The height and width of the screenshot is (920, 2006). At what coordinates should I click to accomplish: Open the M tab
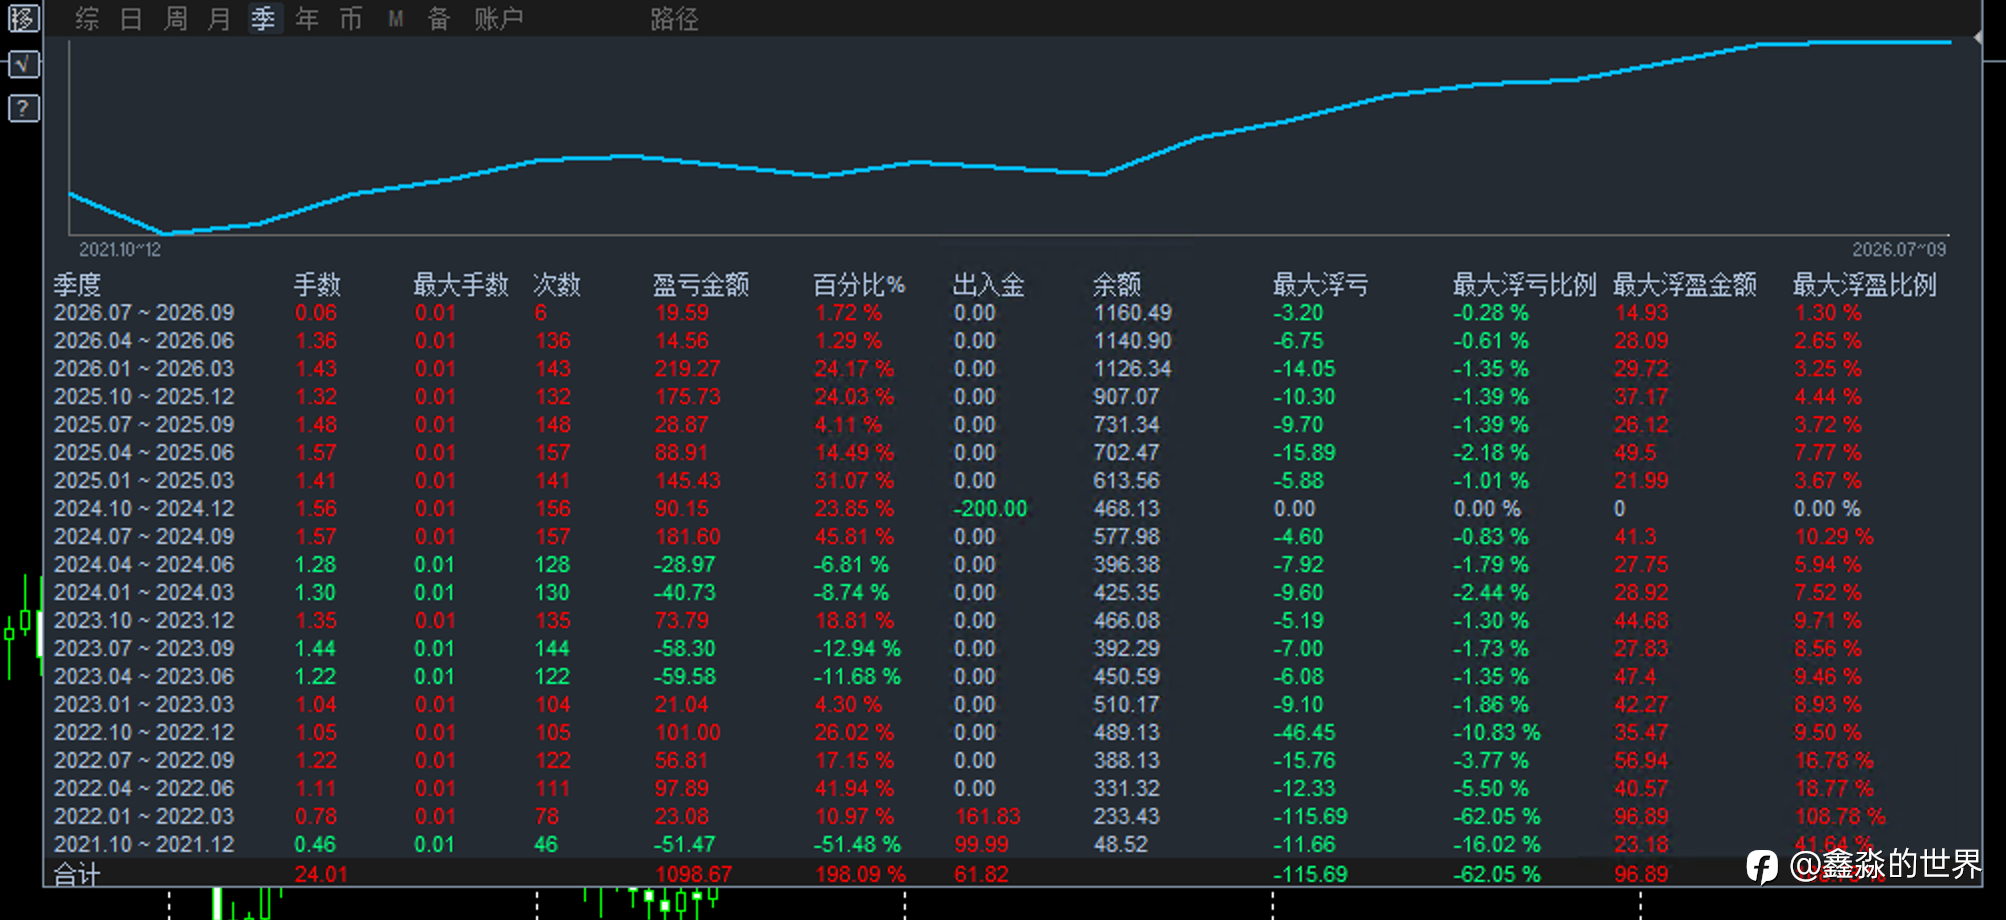(396, 18)
